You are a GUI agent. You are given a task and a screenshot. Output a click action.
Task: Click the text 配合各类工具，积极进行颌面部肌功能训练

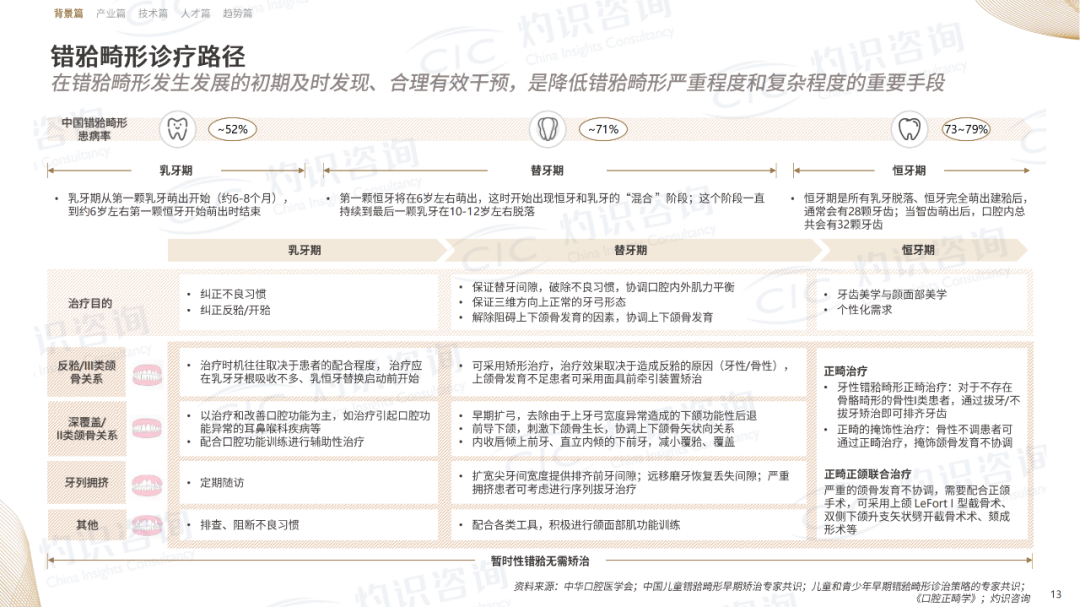576,525
